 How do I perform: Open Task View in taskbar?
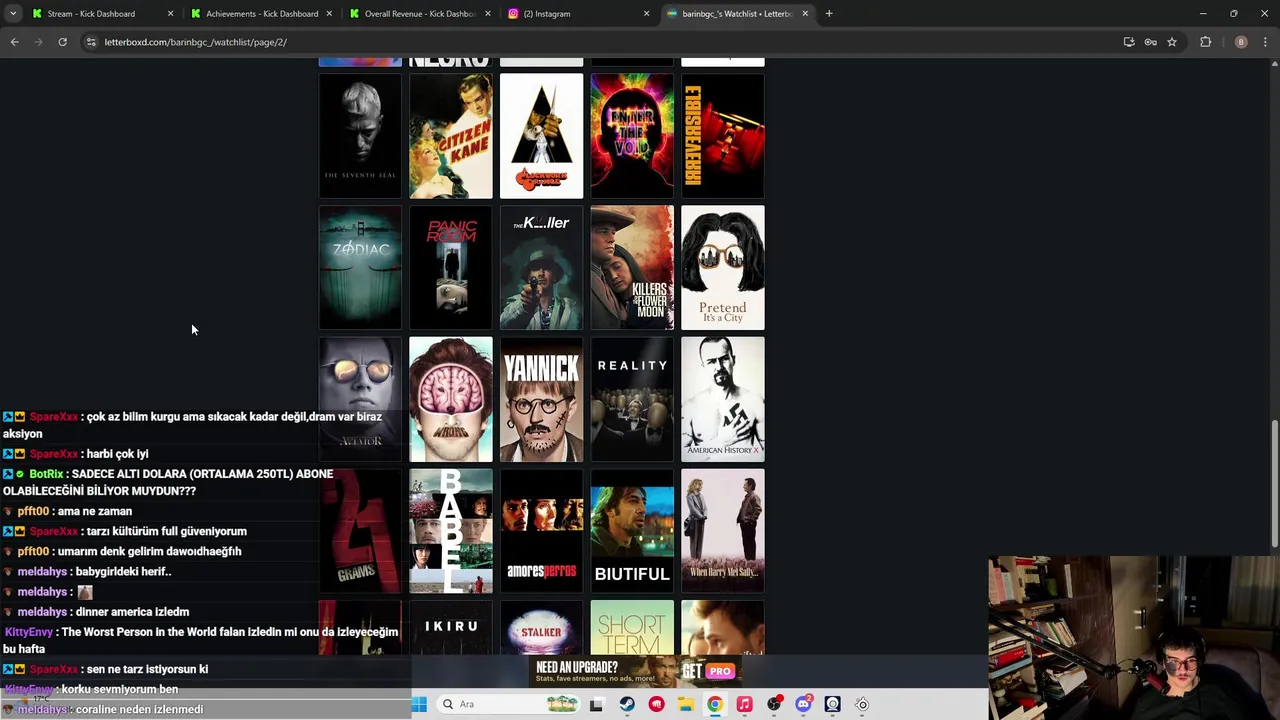coord(596,704)
